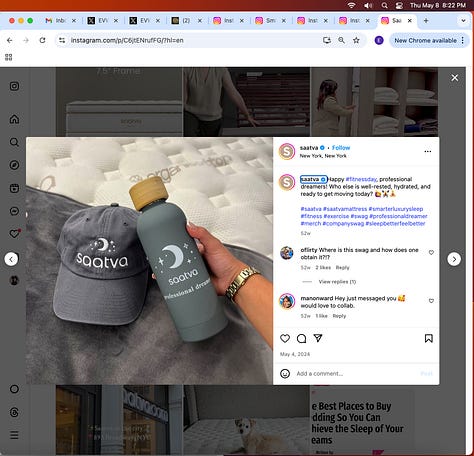Reply to ofilrty's comment
Screen dimensions: 474x456
click(342, 268)
